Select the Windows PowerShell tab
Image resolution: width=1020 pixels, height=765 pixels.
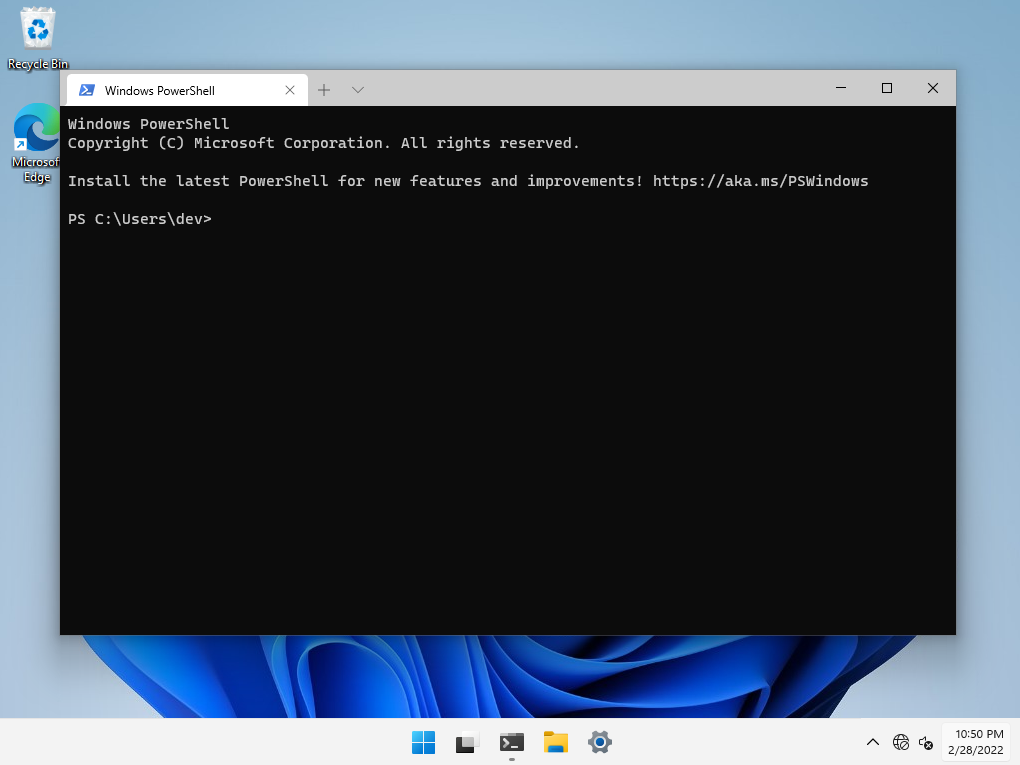[187, 90]
